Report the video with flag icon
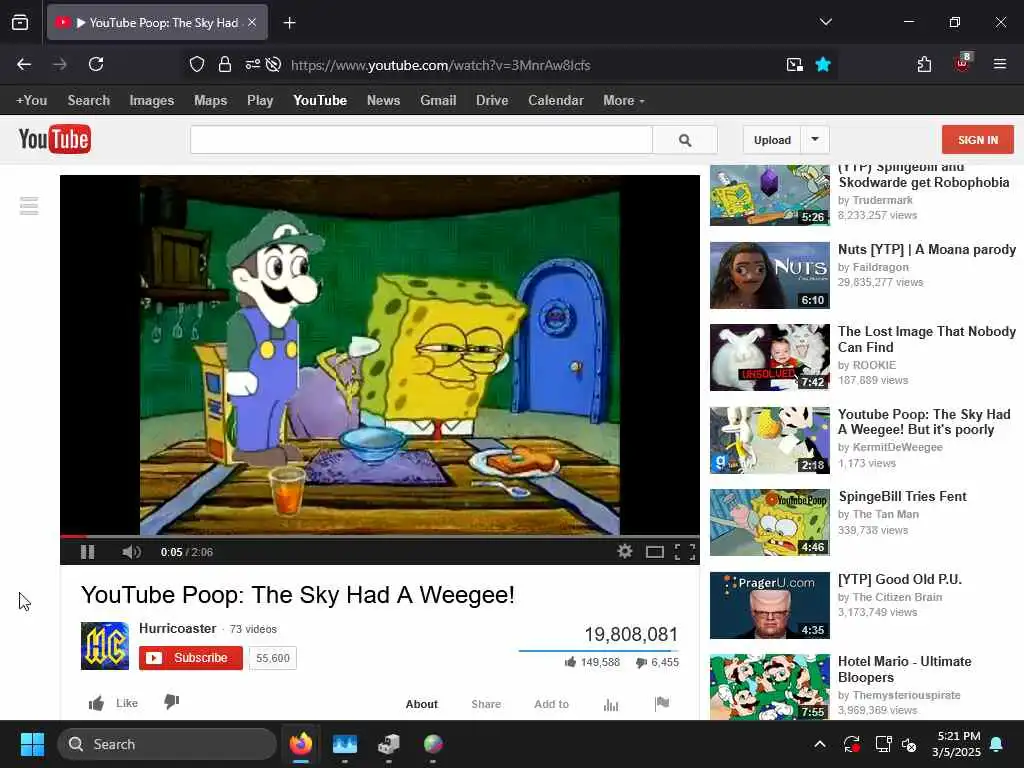Image resolution: width=1024 pixels, height=768 pixels. coord(662,703)
